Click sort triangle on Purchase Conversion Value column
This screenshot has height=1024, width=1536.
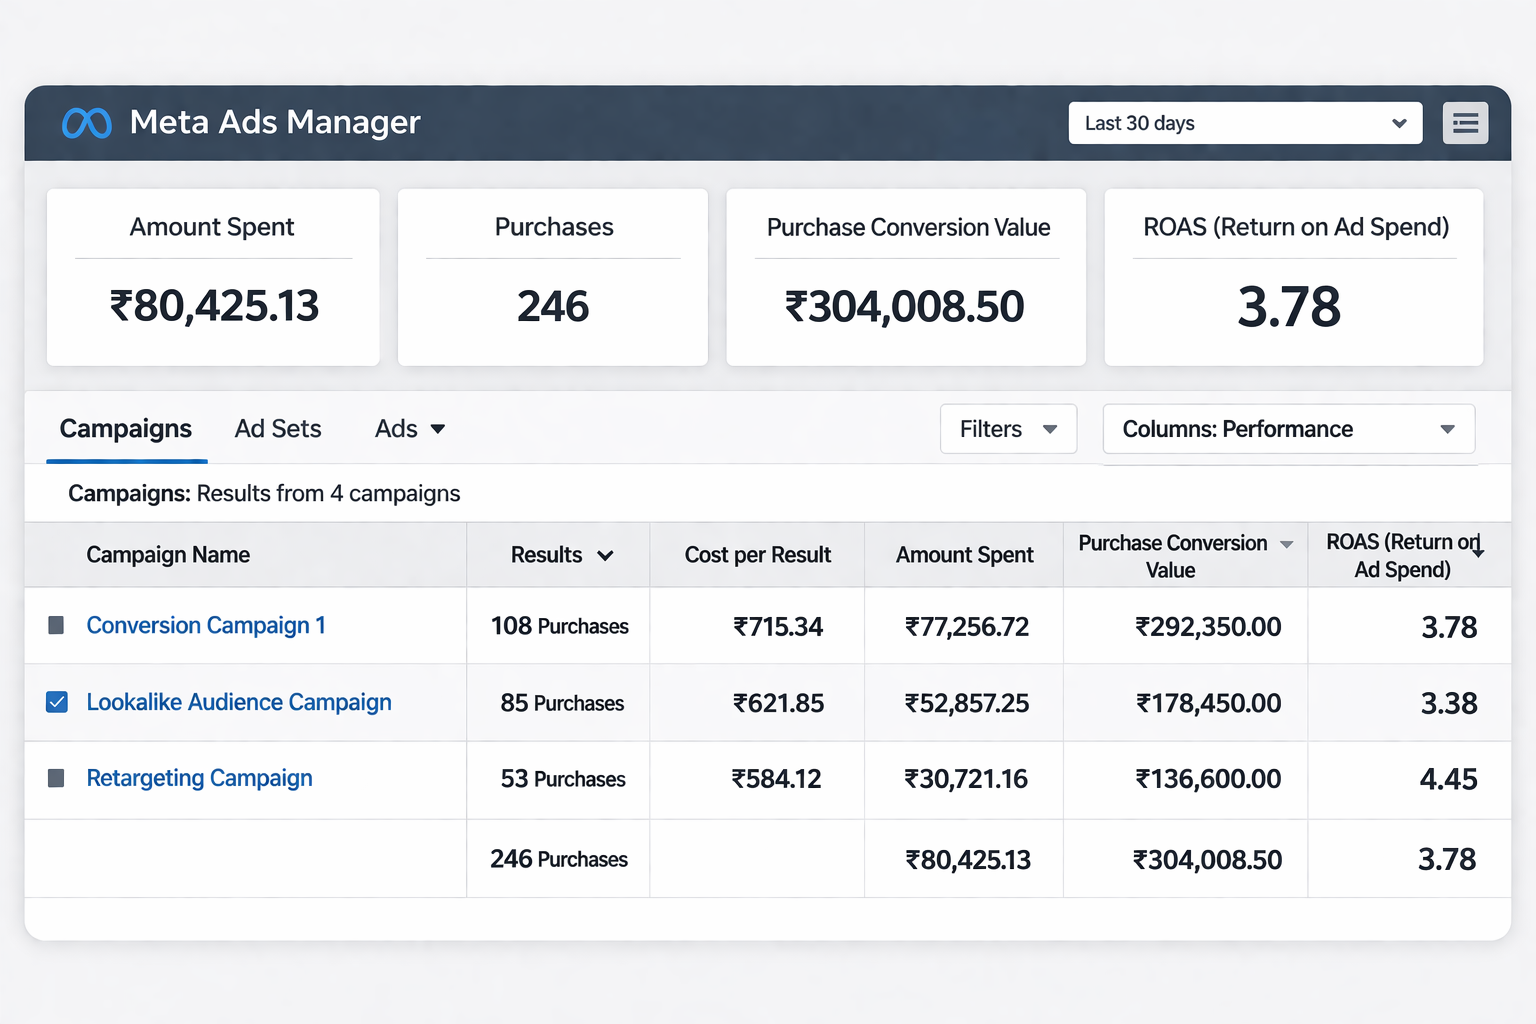[1287, 544]
